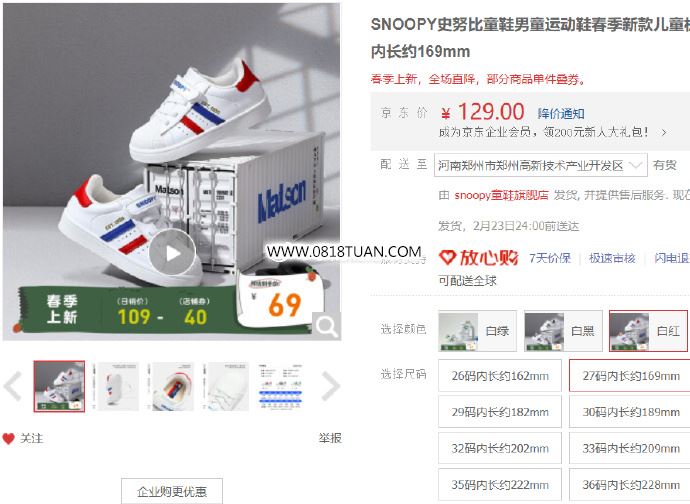Select size 32码内长约202mm
The width and height of the screenshot is (690, 504).
500,448
